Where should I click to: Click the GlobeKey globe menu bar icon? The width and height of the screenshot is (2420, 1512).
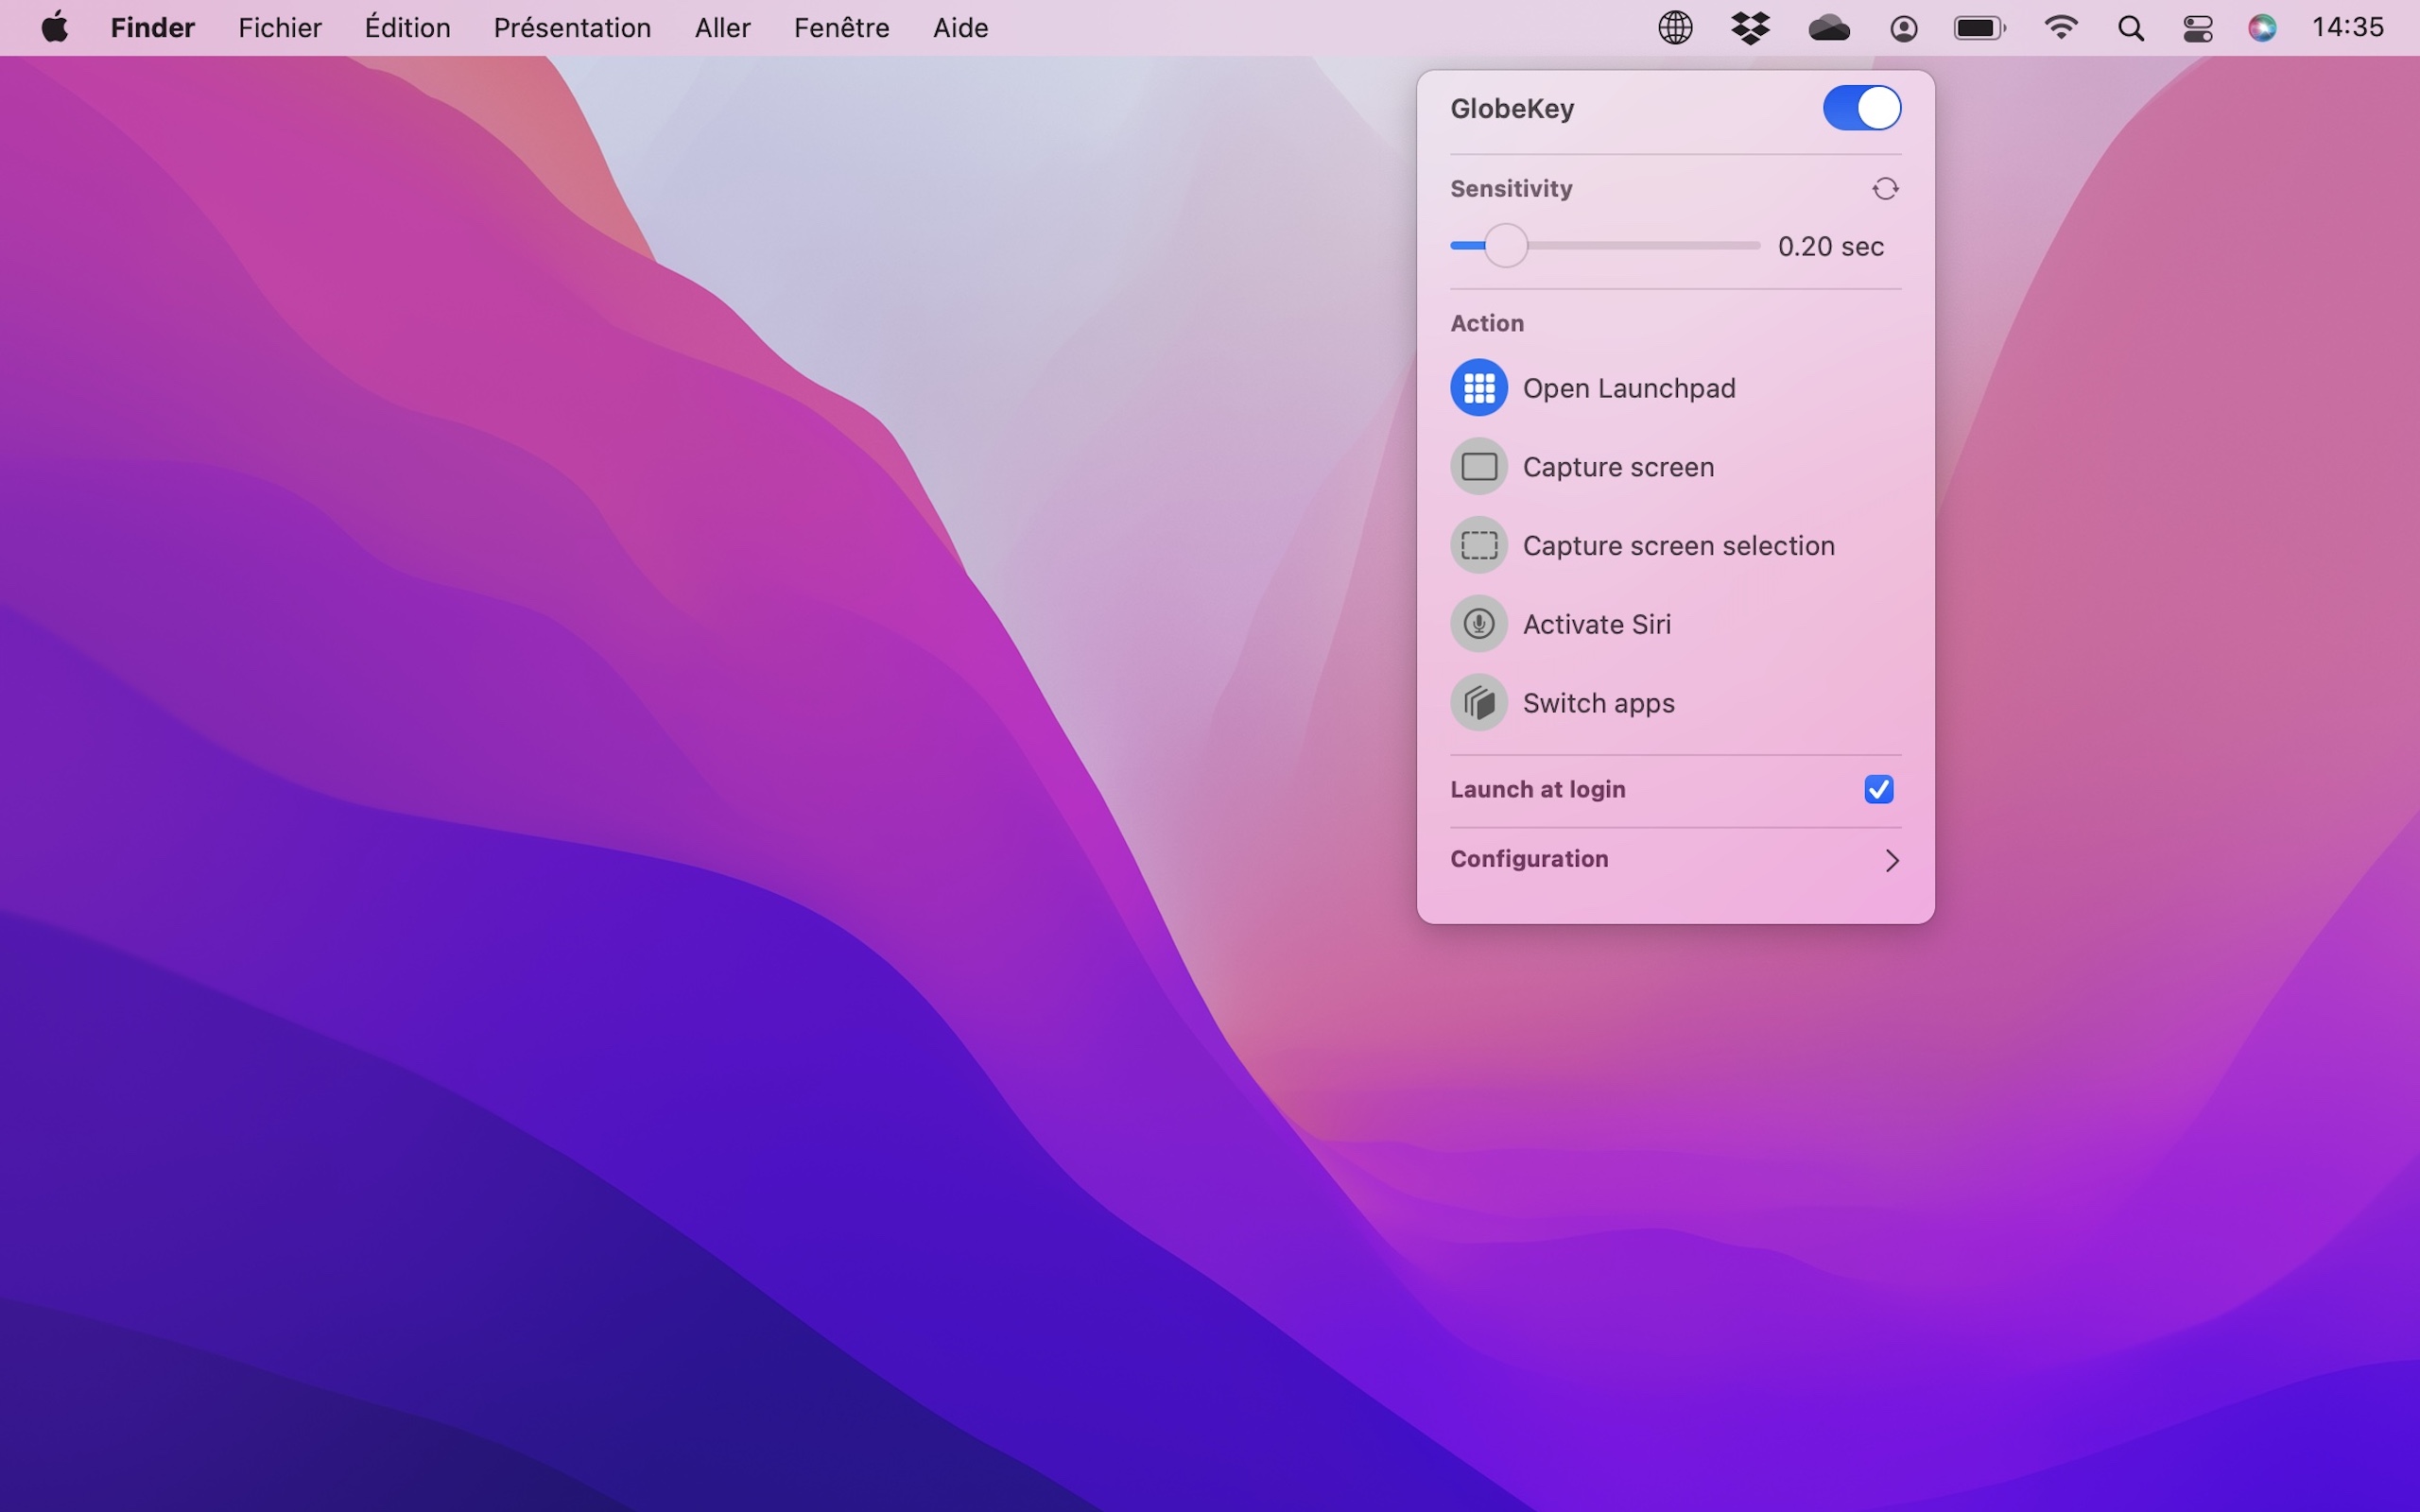1675,28
